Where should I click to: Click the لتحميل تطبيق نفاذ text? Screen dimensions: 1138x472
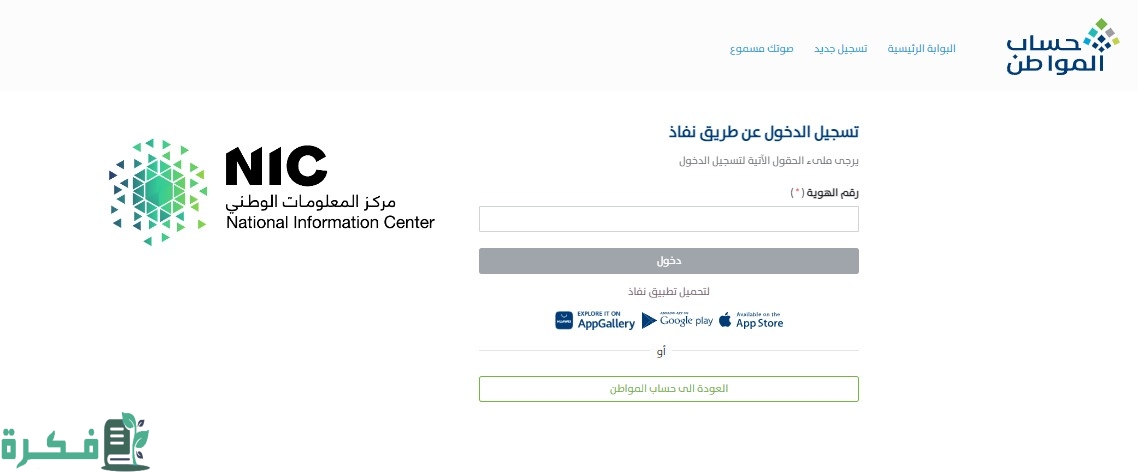pos(668,291)
